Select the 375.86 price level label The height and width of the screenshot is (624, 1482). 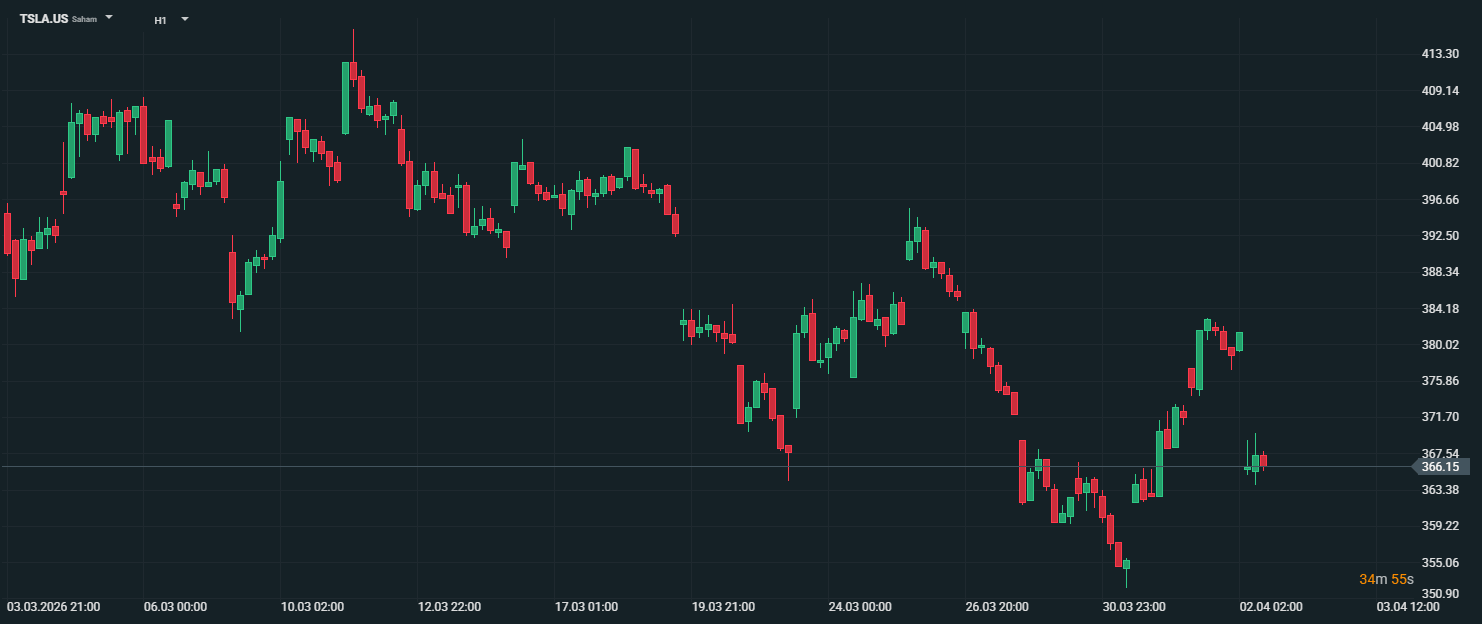(1439, 381)
